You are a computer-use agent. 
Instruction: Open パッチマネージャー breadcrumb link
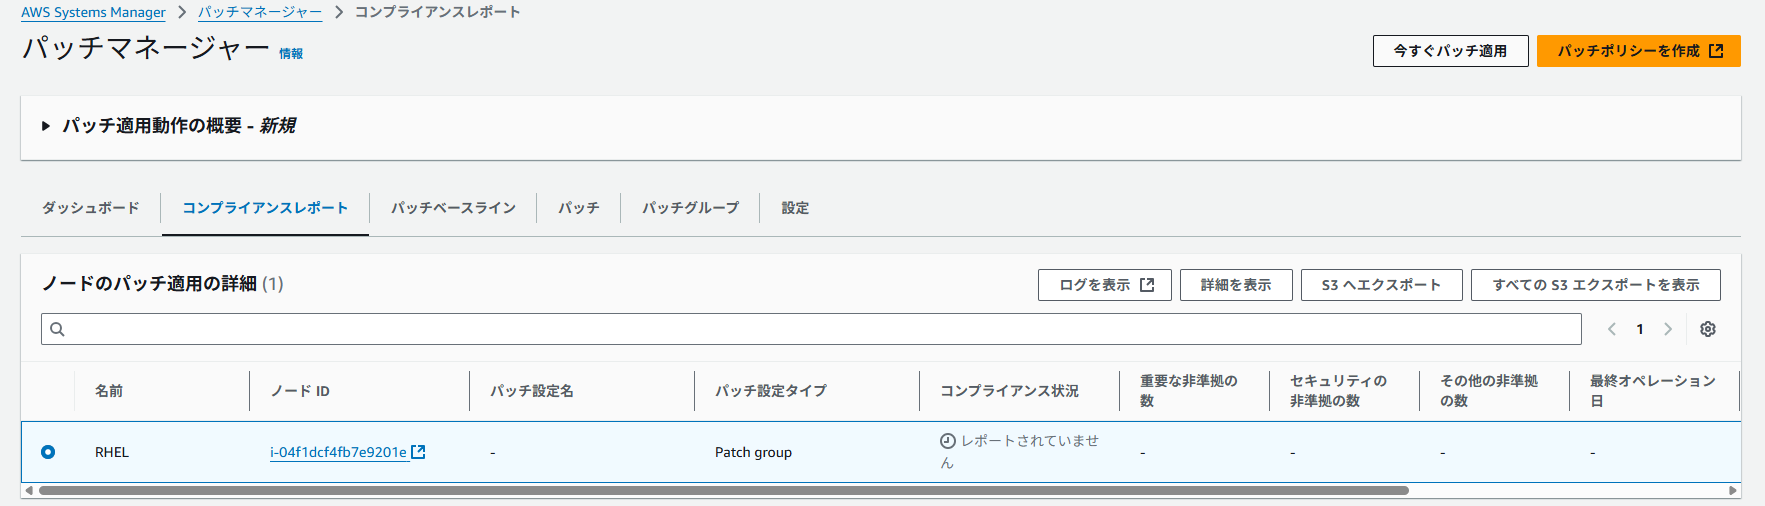260,12
